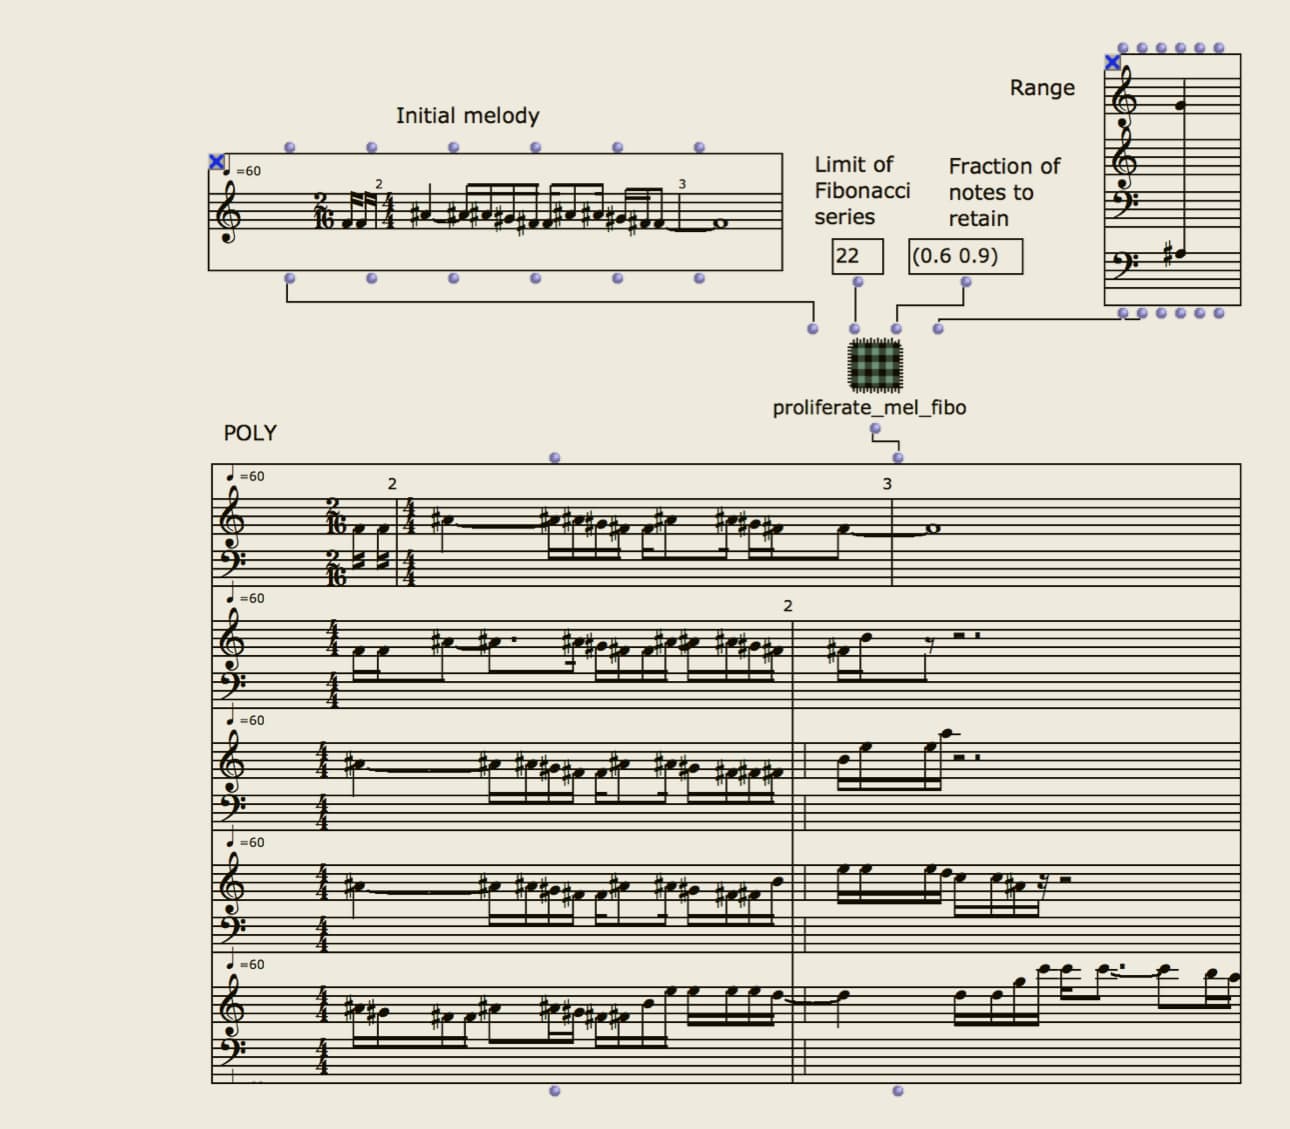The width and height of the screenshot is (1290, 1129).
Task: Click the leftmost inlet of proliferate_mel_fibo
Action: 812,328
